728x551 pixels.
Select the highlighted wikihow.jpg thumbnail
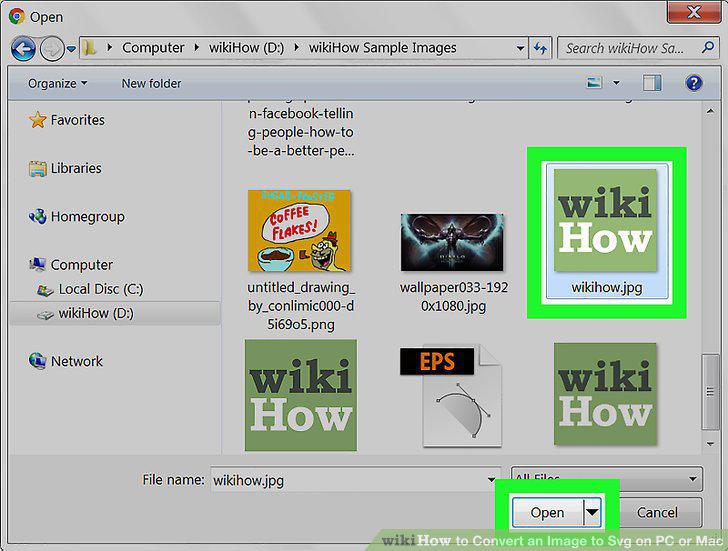605,220
